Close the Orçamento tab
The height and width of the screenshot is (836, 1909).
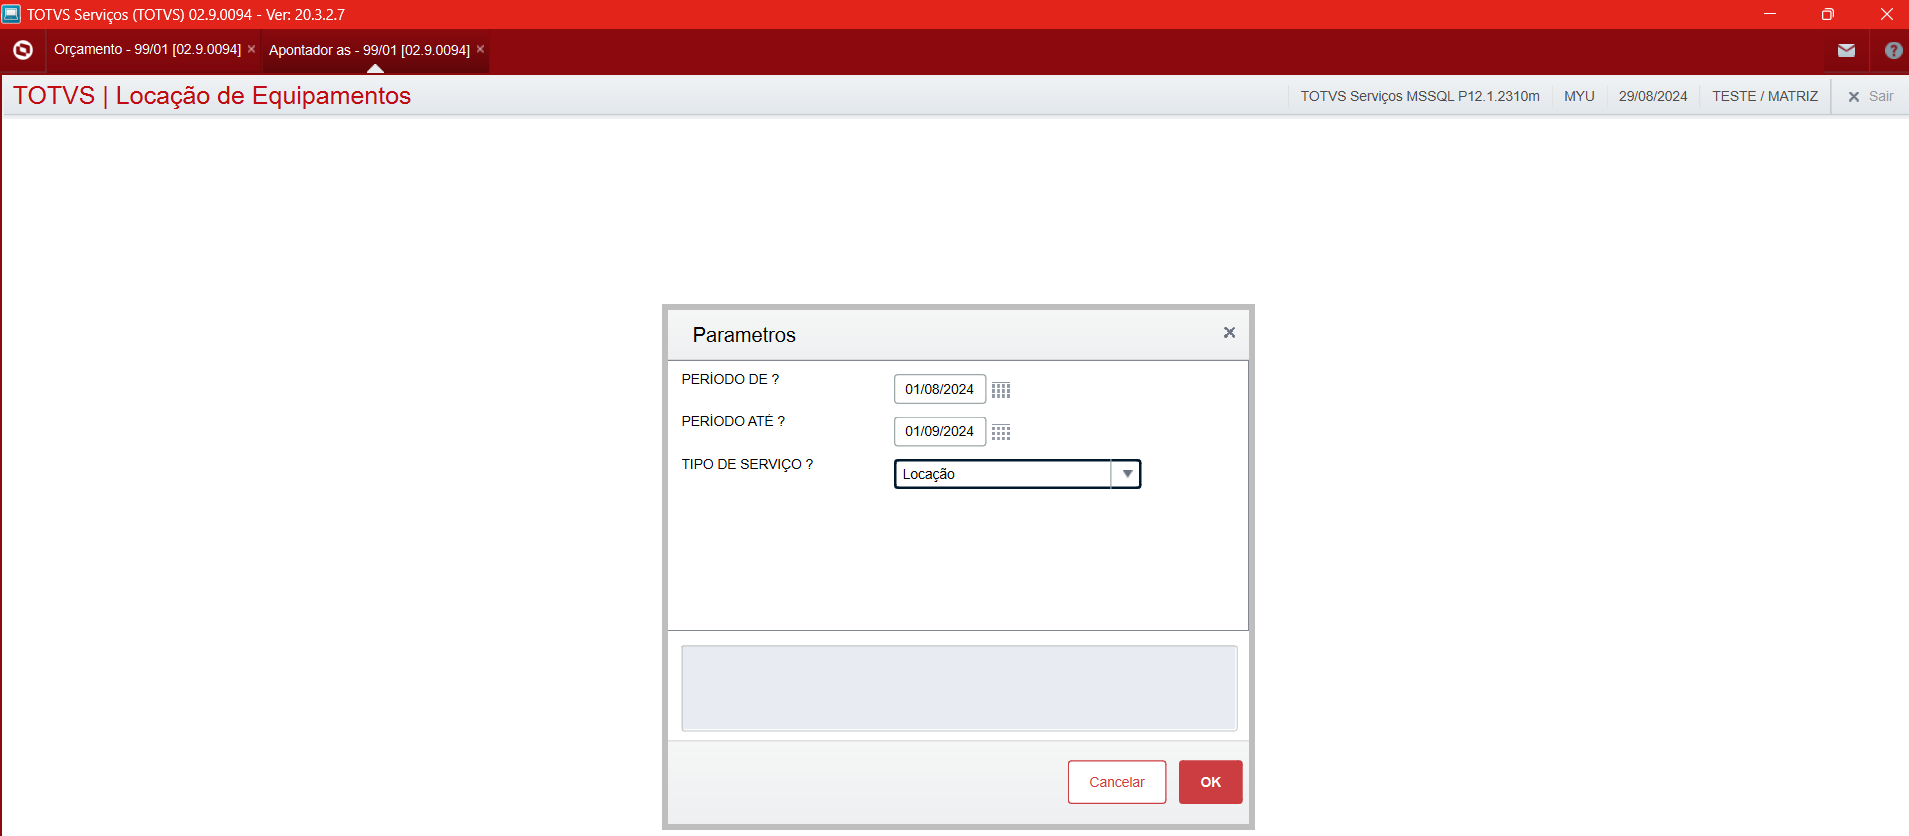[x=251, y=49]
